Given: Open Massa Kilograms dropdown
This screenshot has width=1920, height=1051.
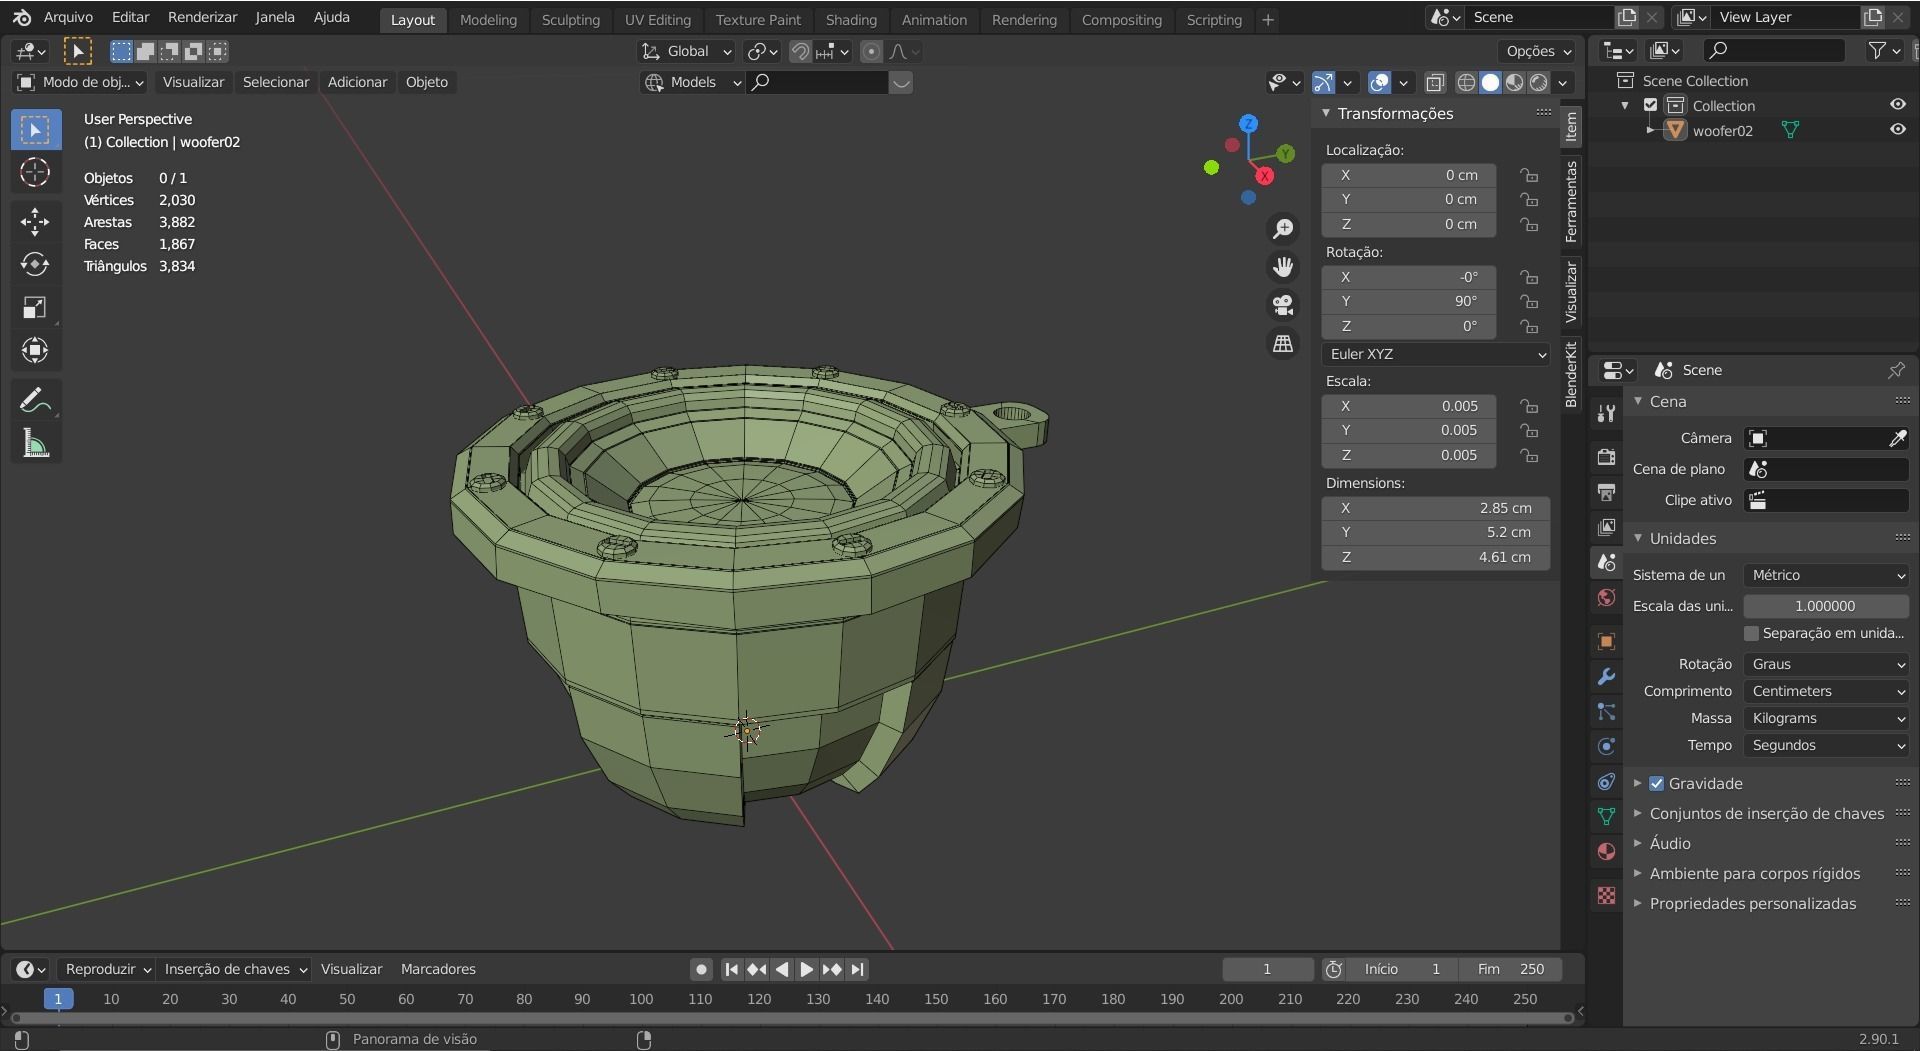Looking at the screenshot, I should pos(1826,718).
